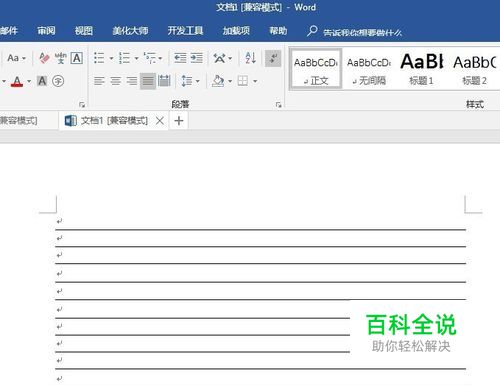This screenshot has height=385, width=500.
Task: Click the Word icon on 文档1 tab
Action: [70, 121]
